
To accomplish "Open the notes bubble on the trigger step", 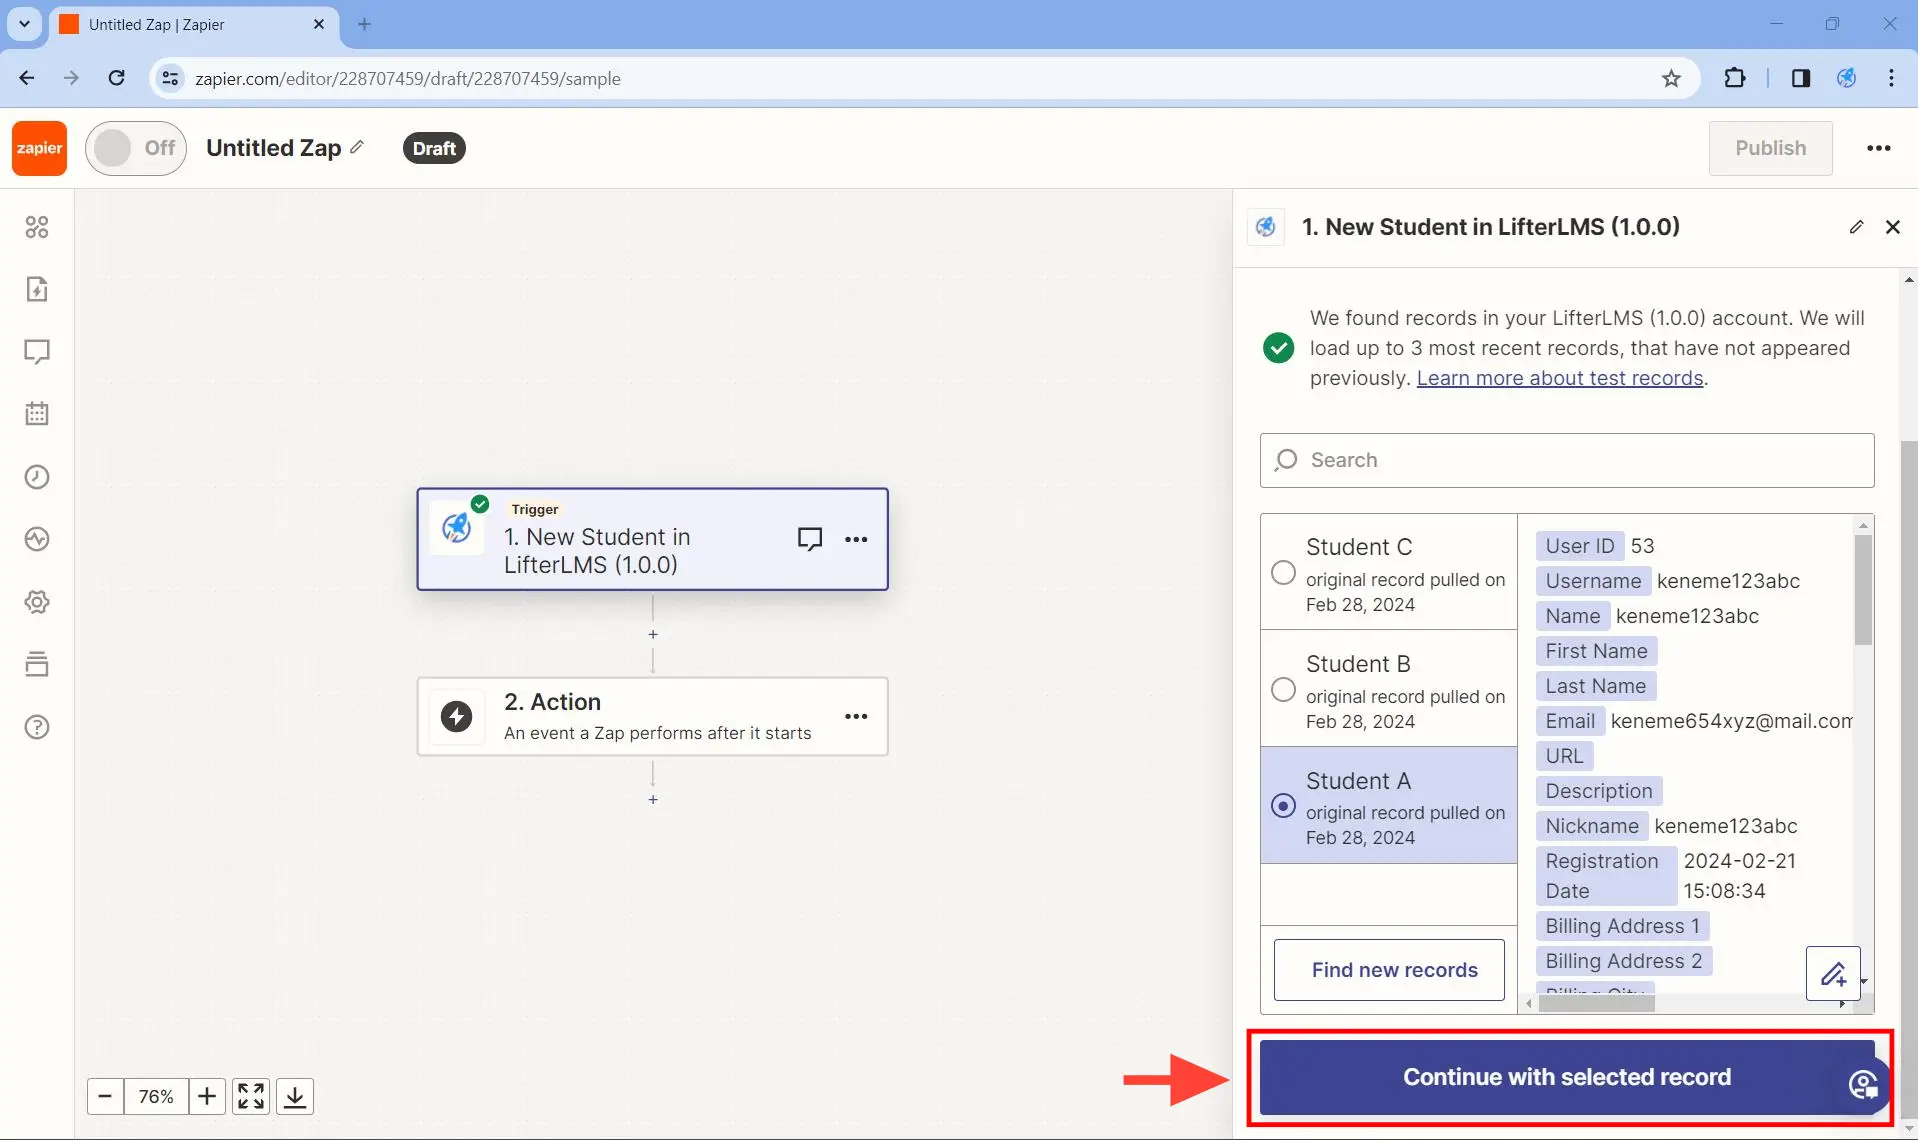I will (x=809, y=538).
